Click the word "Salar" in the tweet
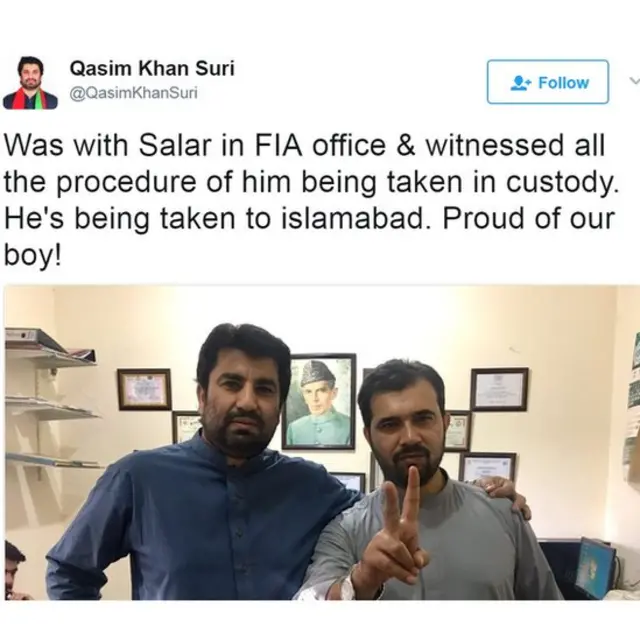Screen dimensions: 640x640 coord(176,145)
